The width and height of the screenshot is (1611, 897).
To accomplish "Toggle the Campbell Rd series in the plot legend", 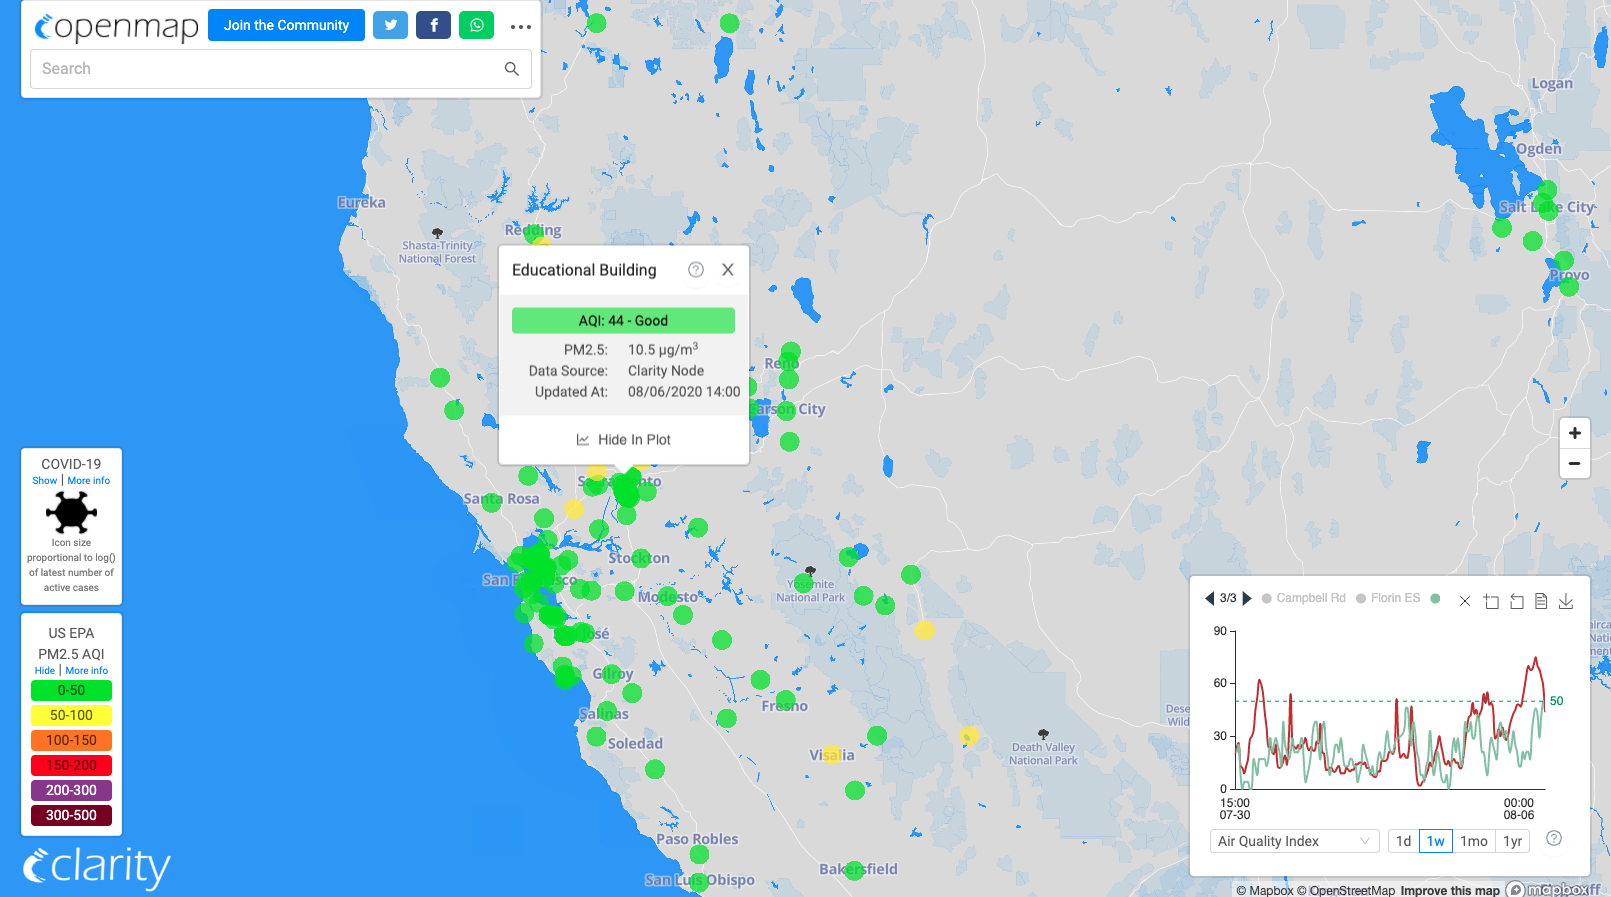I will tap(1303, 598).
